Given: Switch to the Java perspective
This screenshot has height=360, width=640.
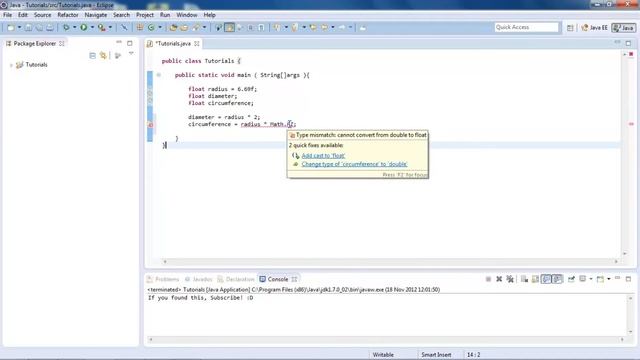Looking at the screenshot, I should [x=624, y=28].
